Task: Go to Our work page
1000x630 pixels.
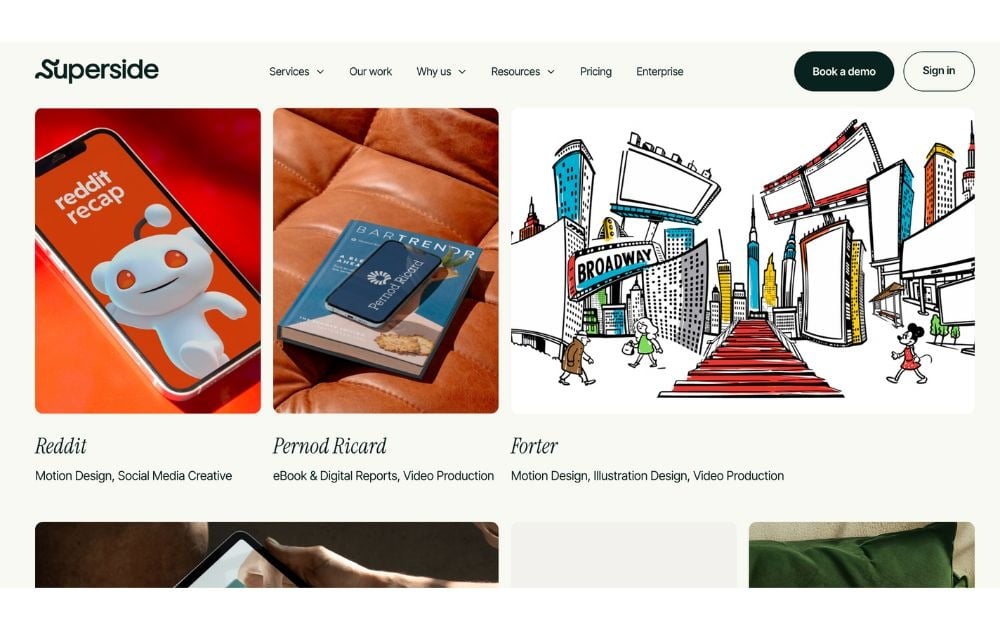Action: coord(371,71)
